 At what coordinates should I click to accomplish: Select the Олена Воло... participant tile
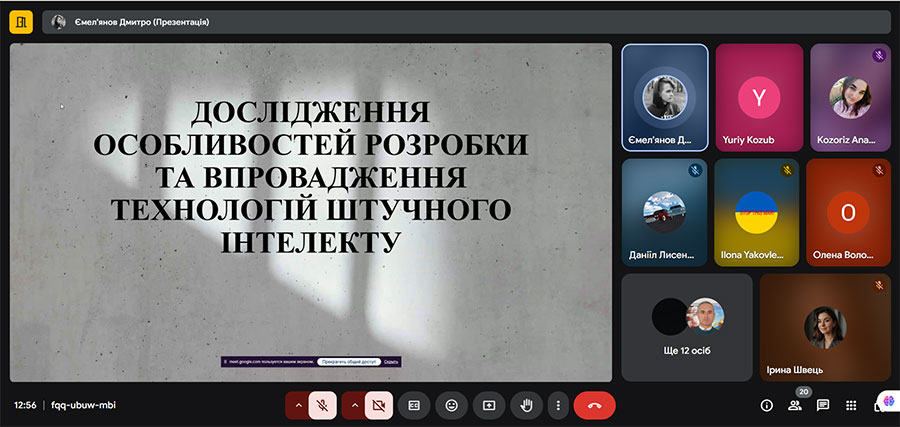click(x=848, y=212)
